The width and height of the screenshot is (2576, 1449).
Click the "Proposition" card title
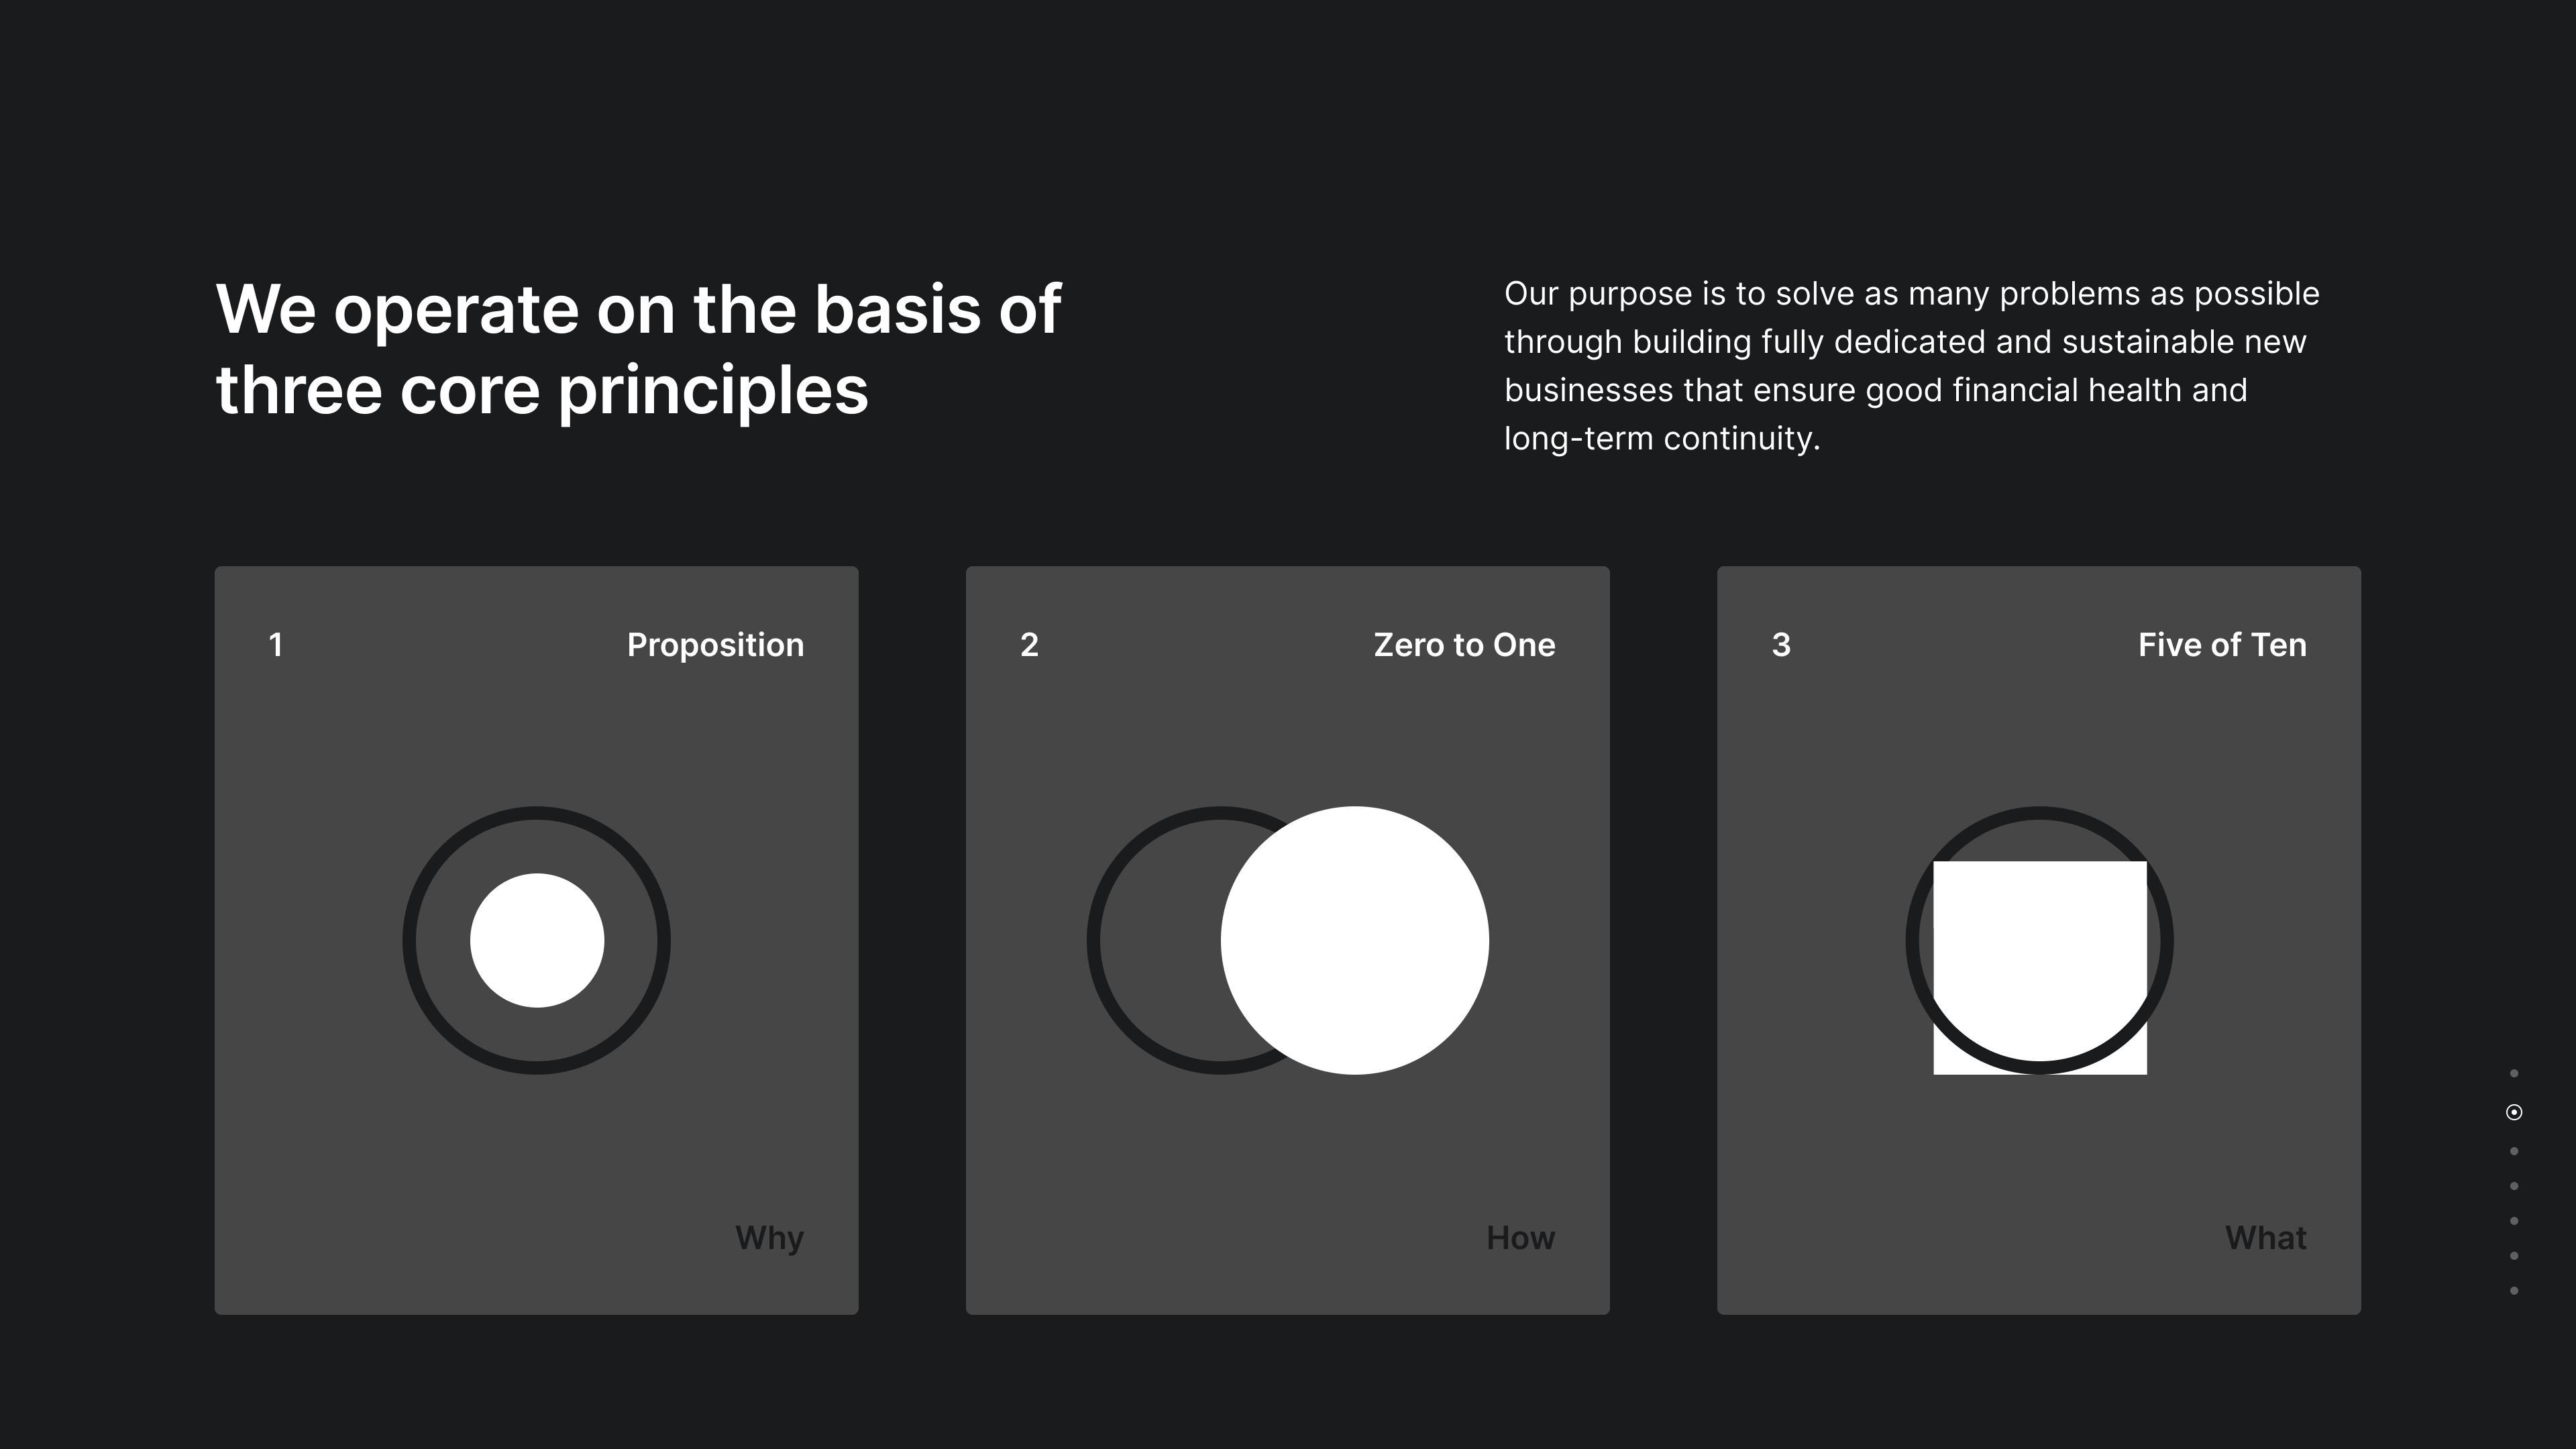(715, 645)
